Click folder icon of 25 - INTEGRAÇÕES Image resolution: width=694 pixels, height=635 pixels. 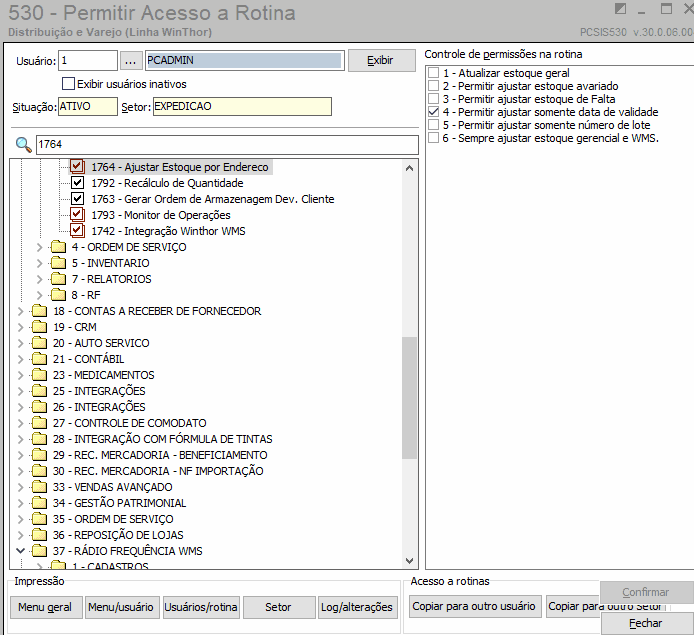click(x=39, y=391)
